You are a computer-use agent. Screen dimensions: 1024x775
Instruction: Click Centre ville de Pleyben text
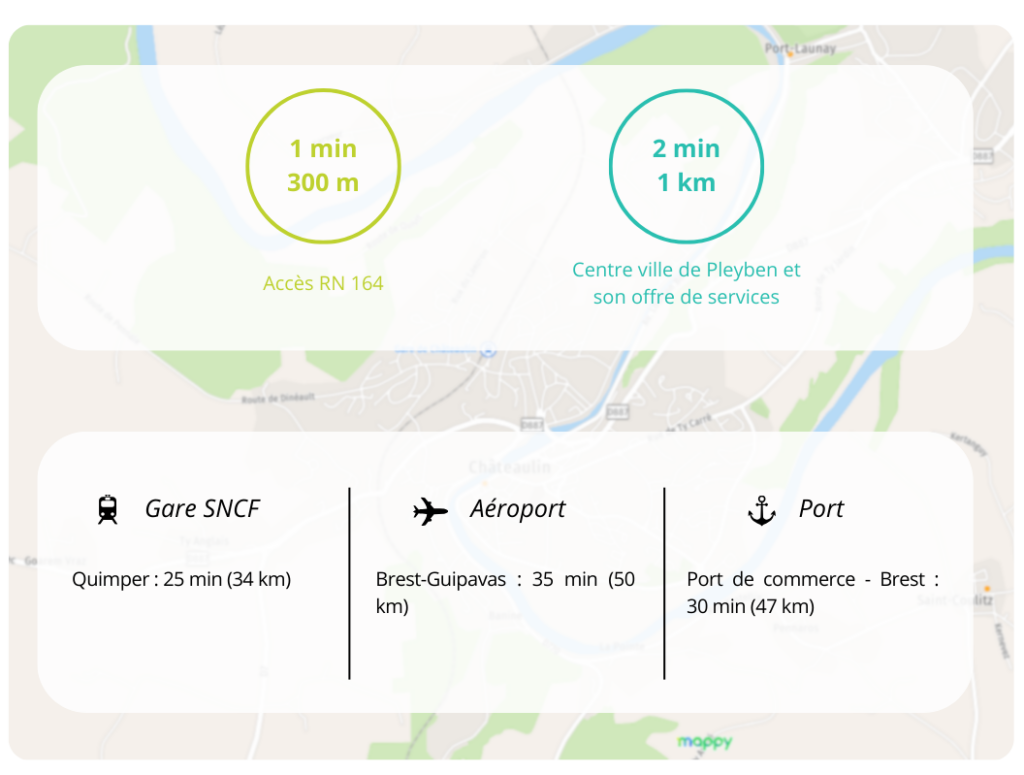(686, 270)
